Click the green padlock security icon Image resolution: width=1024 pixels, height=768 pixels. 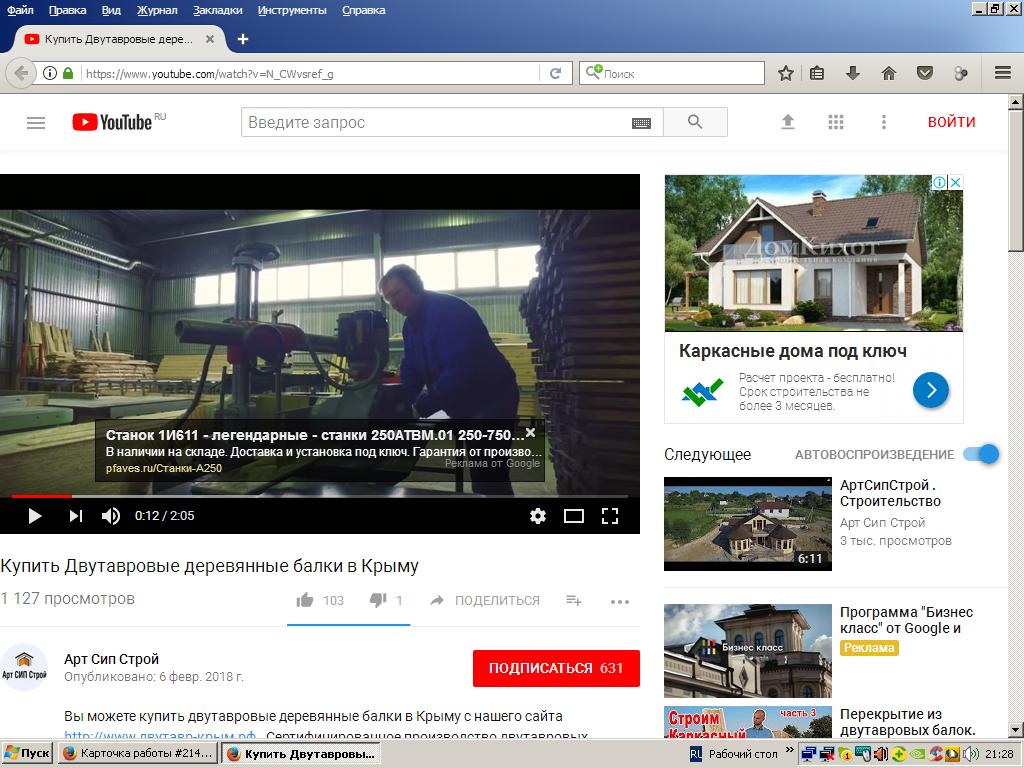68,73
